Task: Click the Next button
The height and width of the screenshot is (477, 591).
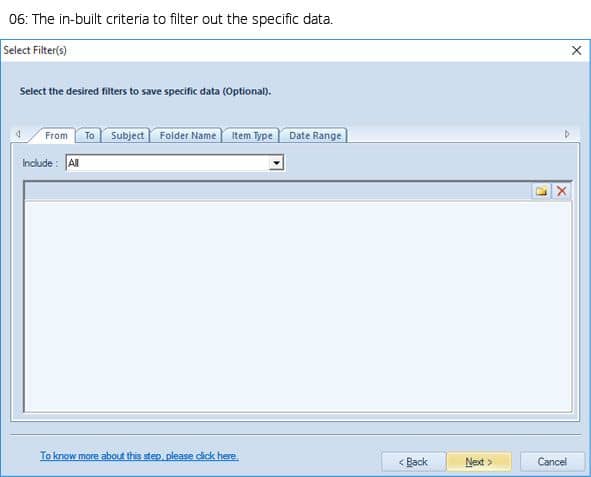Action: [479, 462]
